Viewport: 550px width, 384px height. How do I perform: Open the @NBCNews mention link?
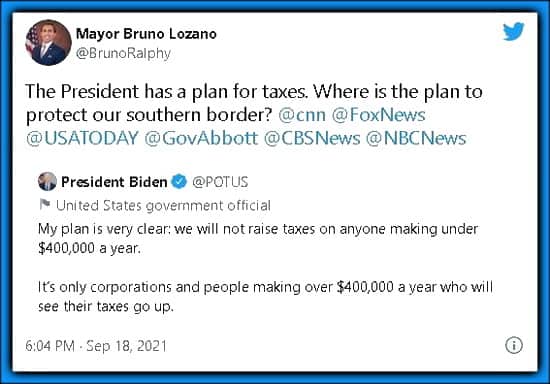[x=416, y=138]
